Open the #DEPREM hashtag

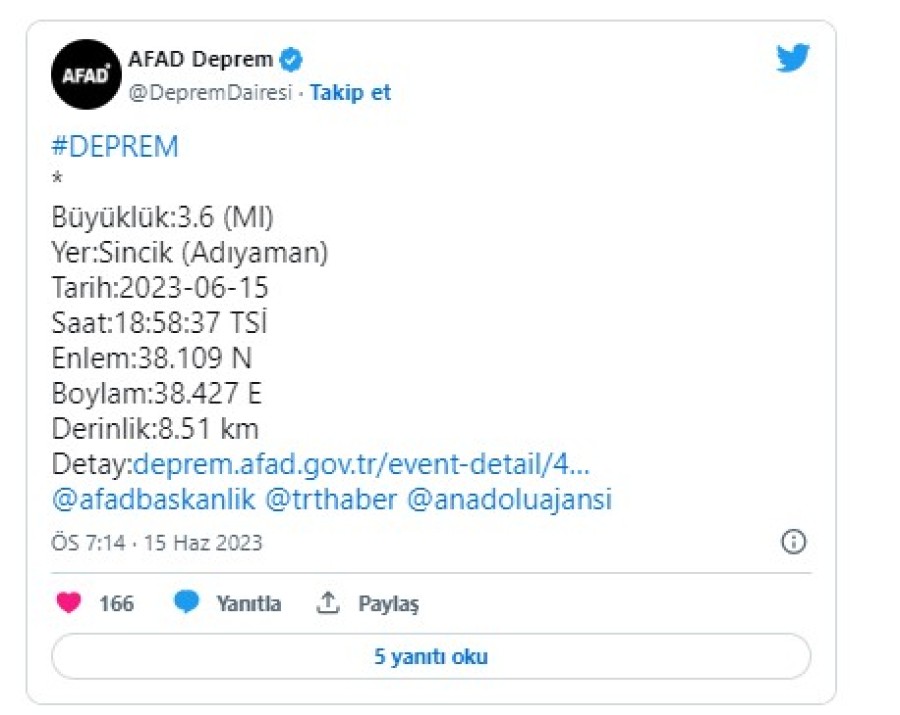[114, 147]
